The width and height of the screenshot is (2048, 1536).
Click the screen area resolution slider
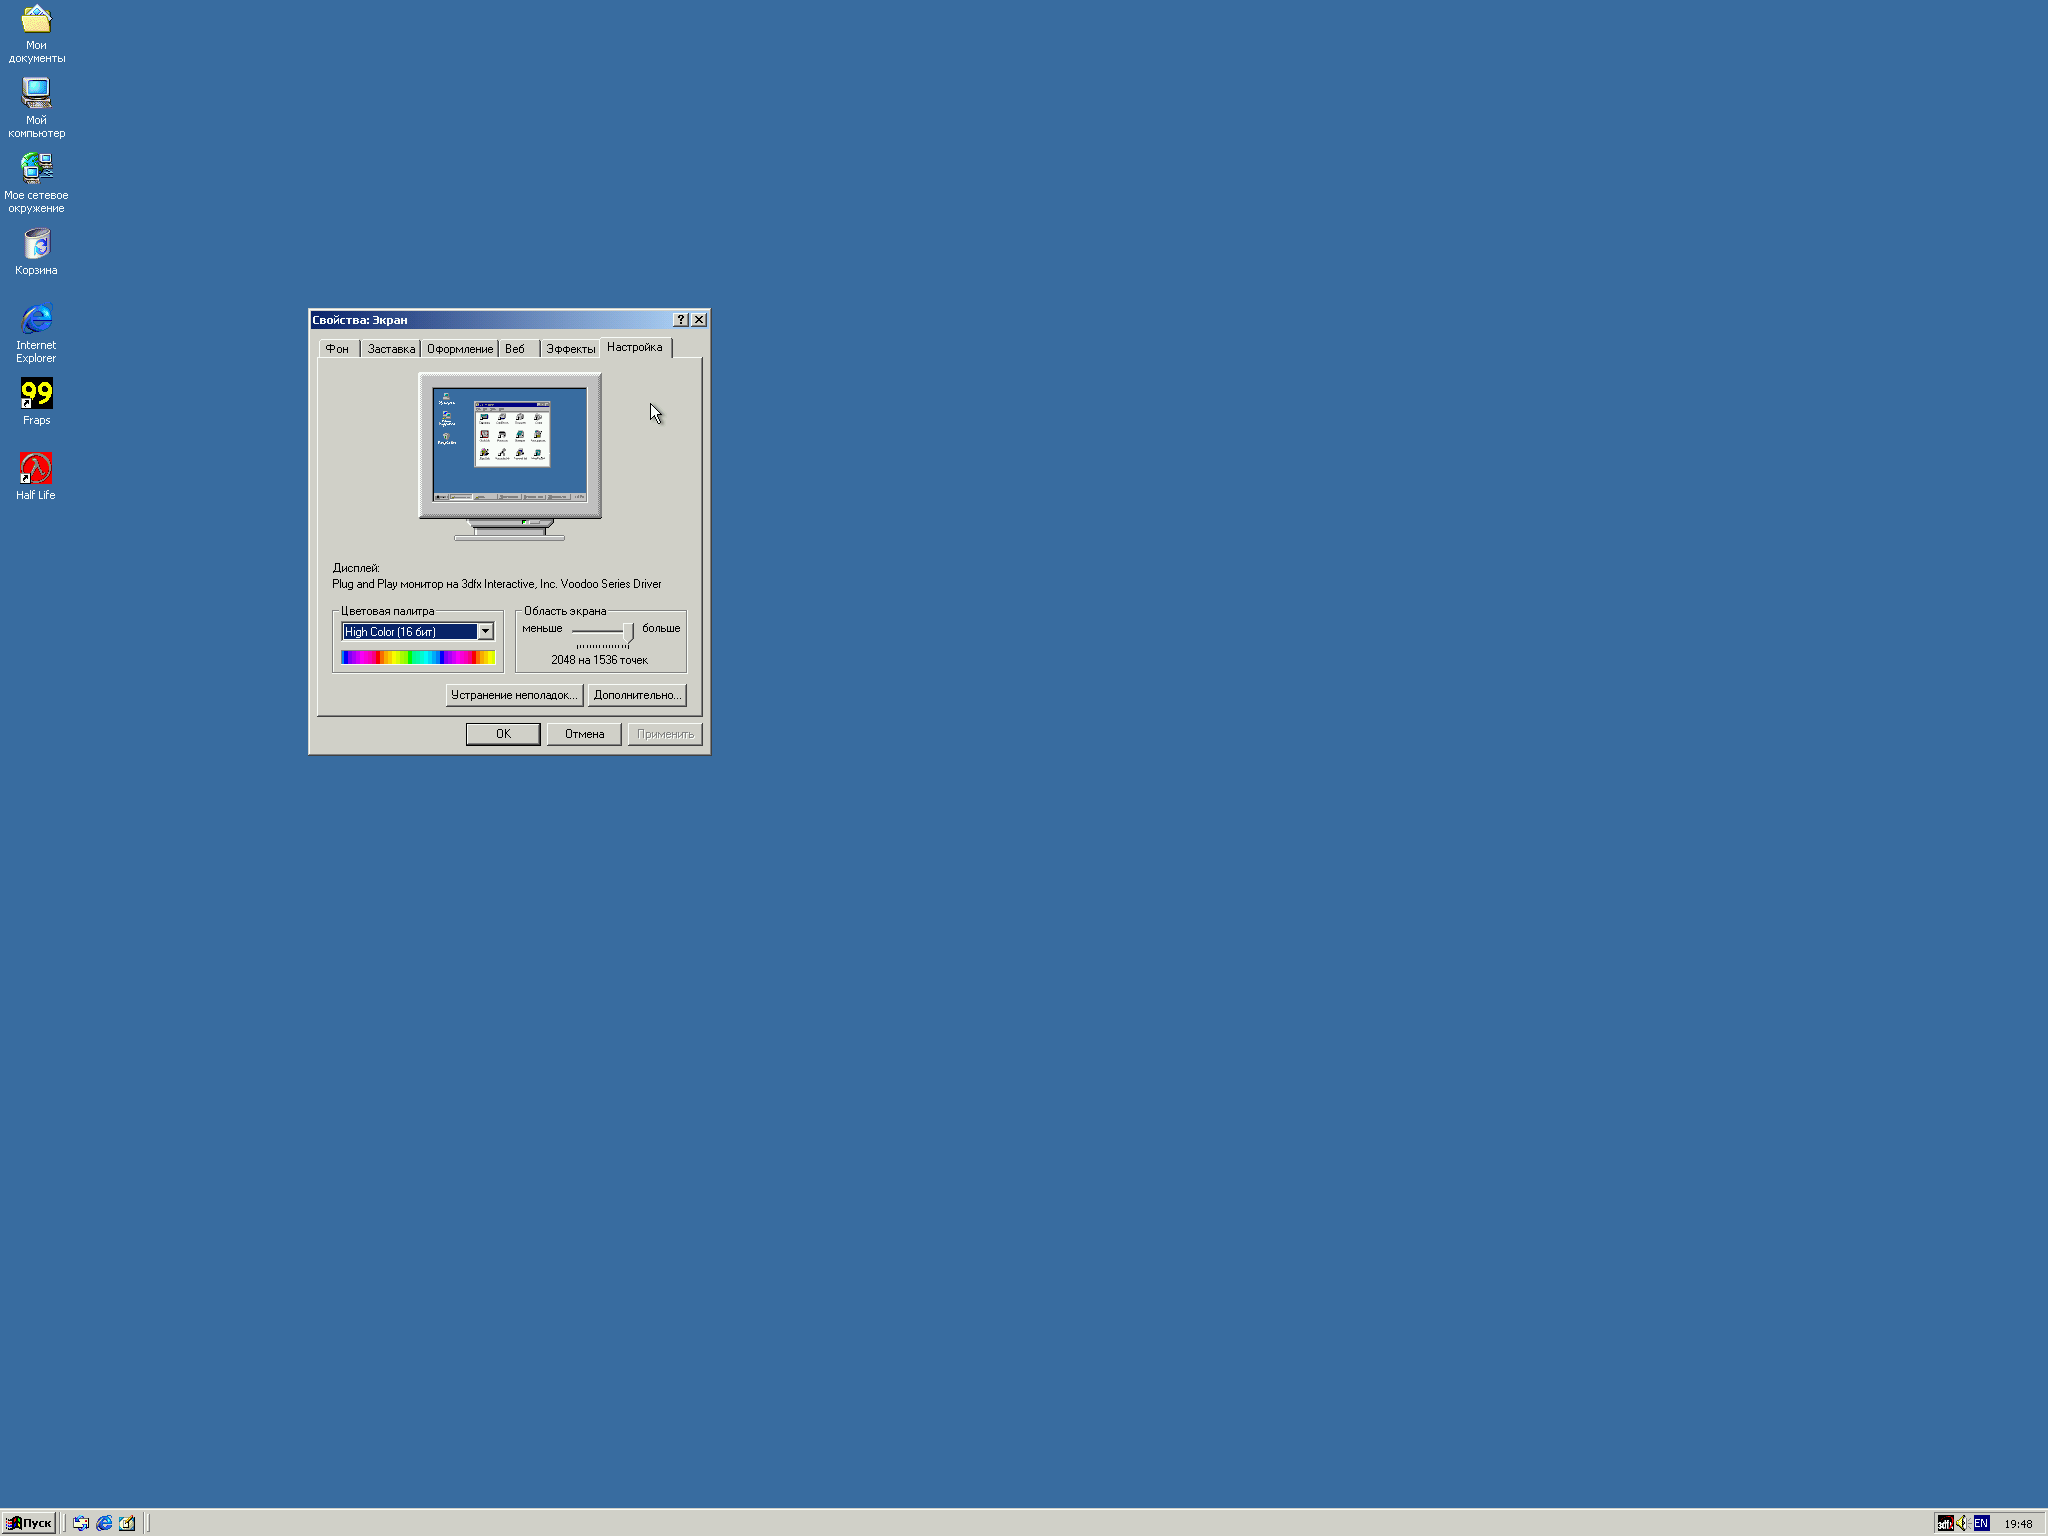coord(628,632)
